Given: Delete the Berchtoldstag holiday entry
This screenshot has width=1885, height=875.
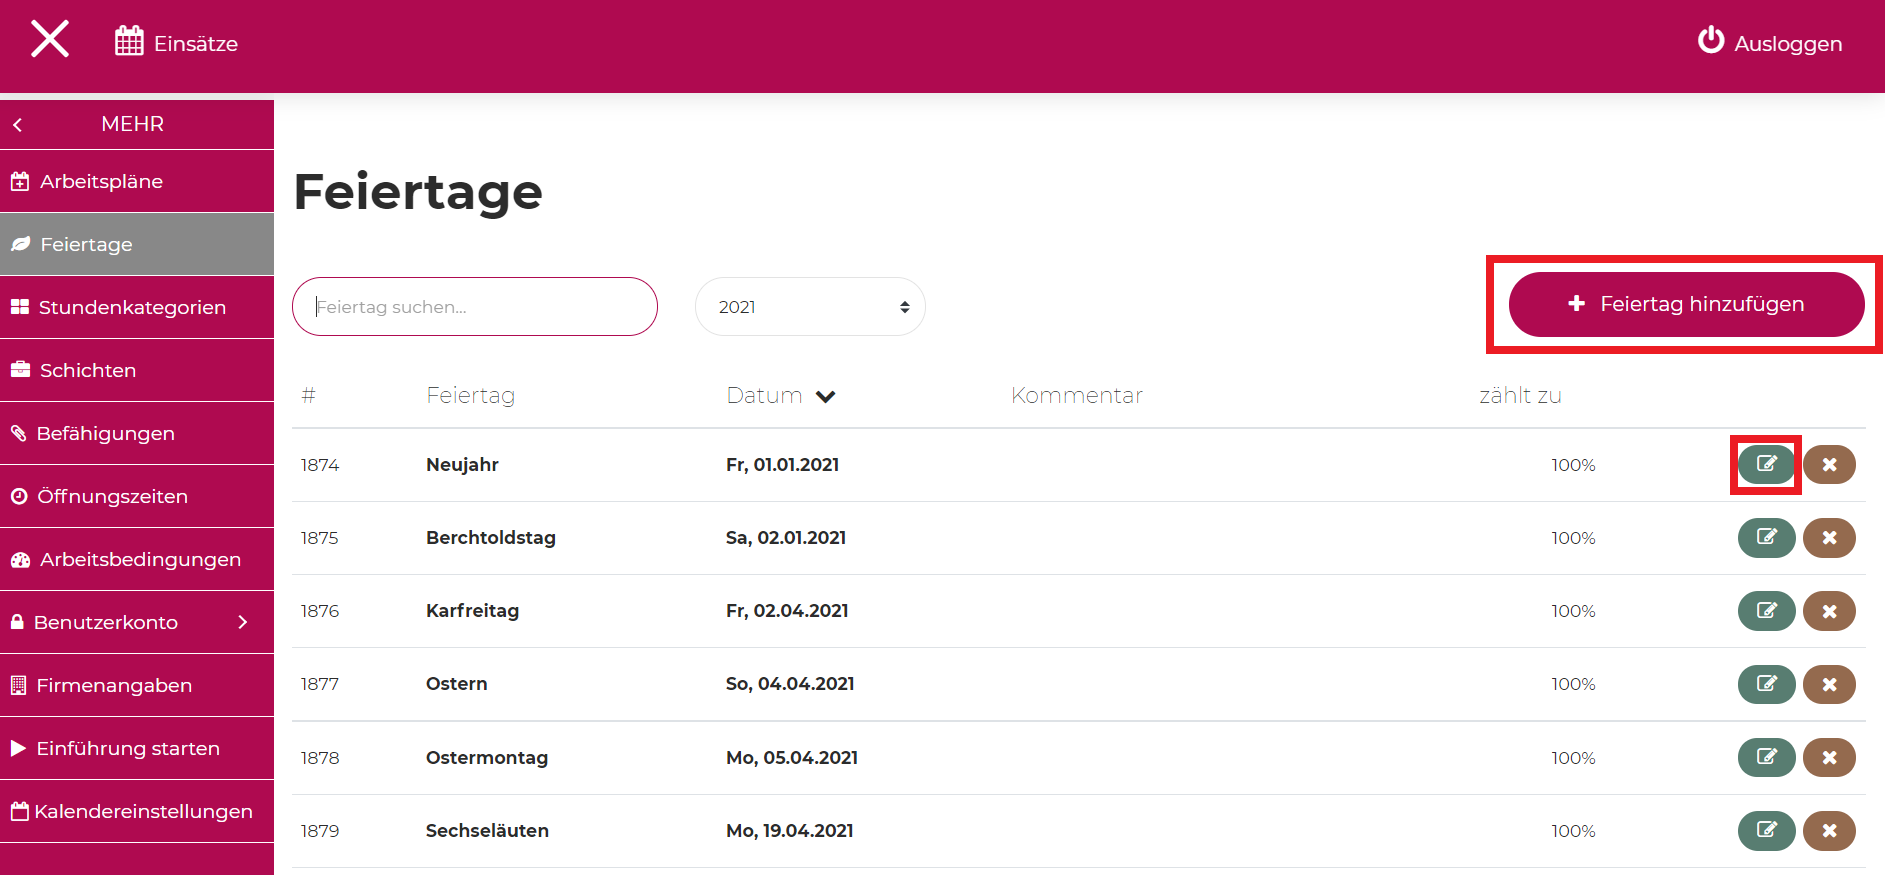Looking at the screenshot, I should 1829,538.
